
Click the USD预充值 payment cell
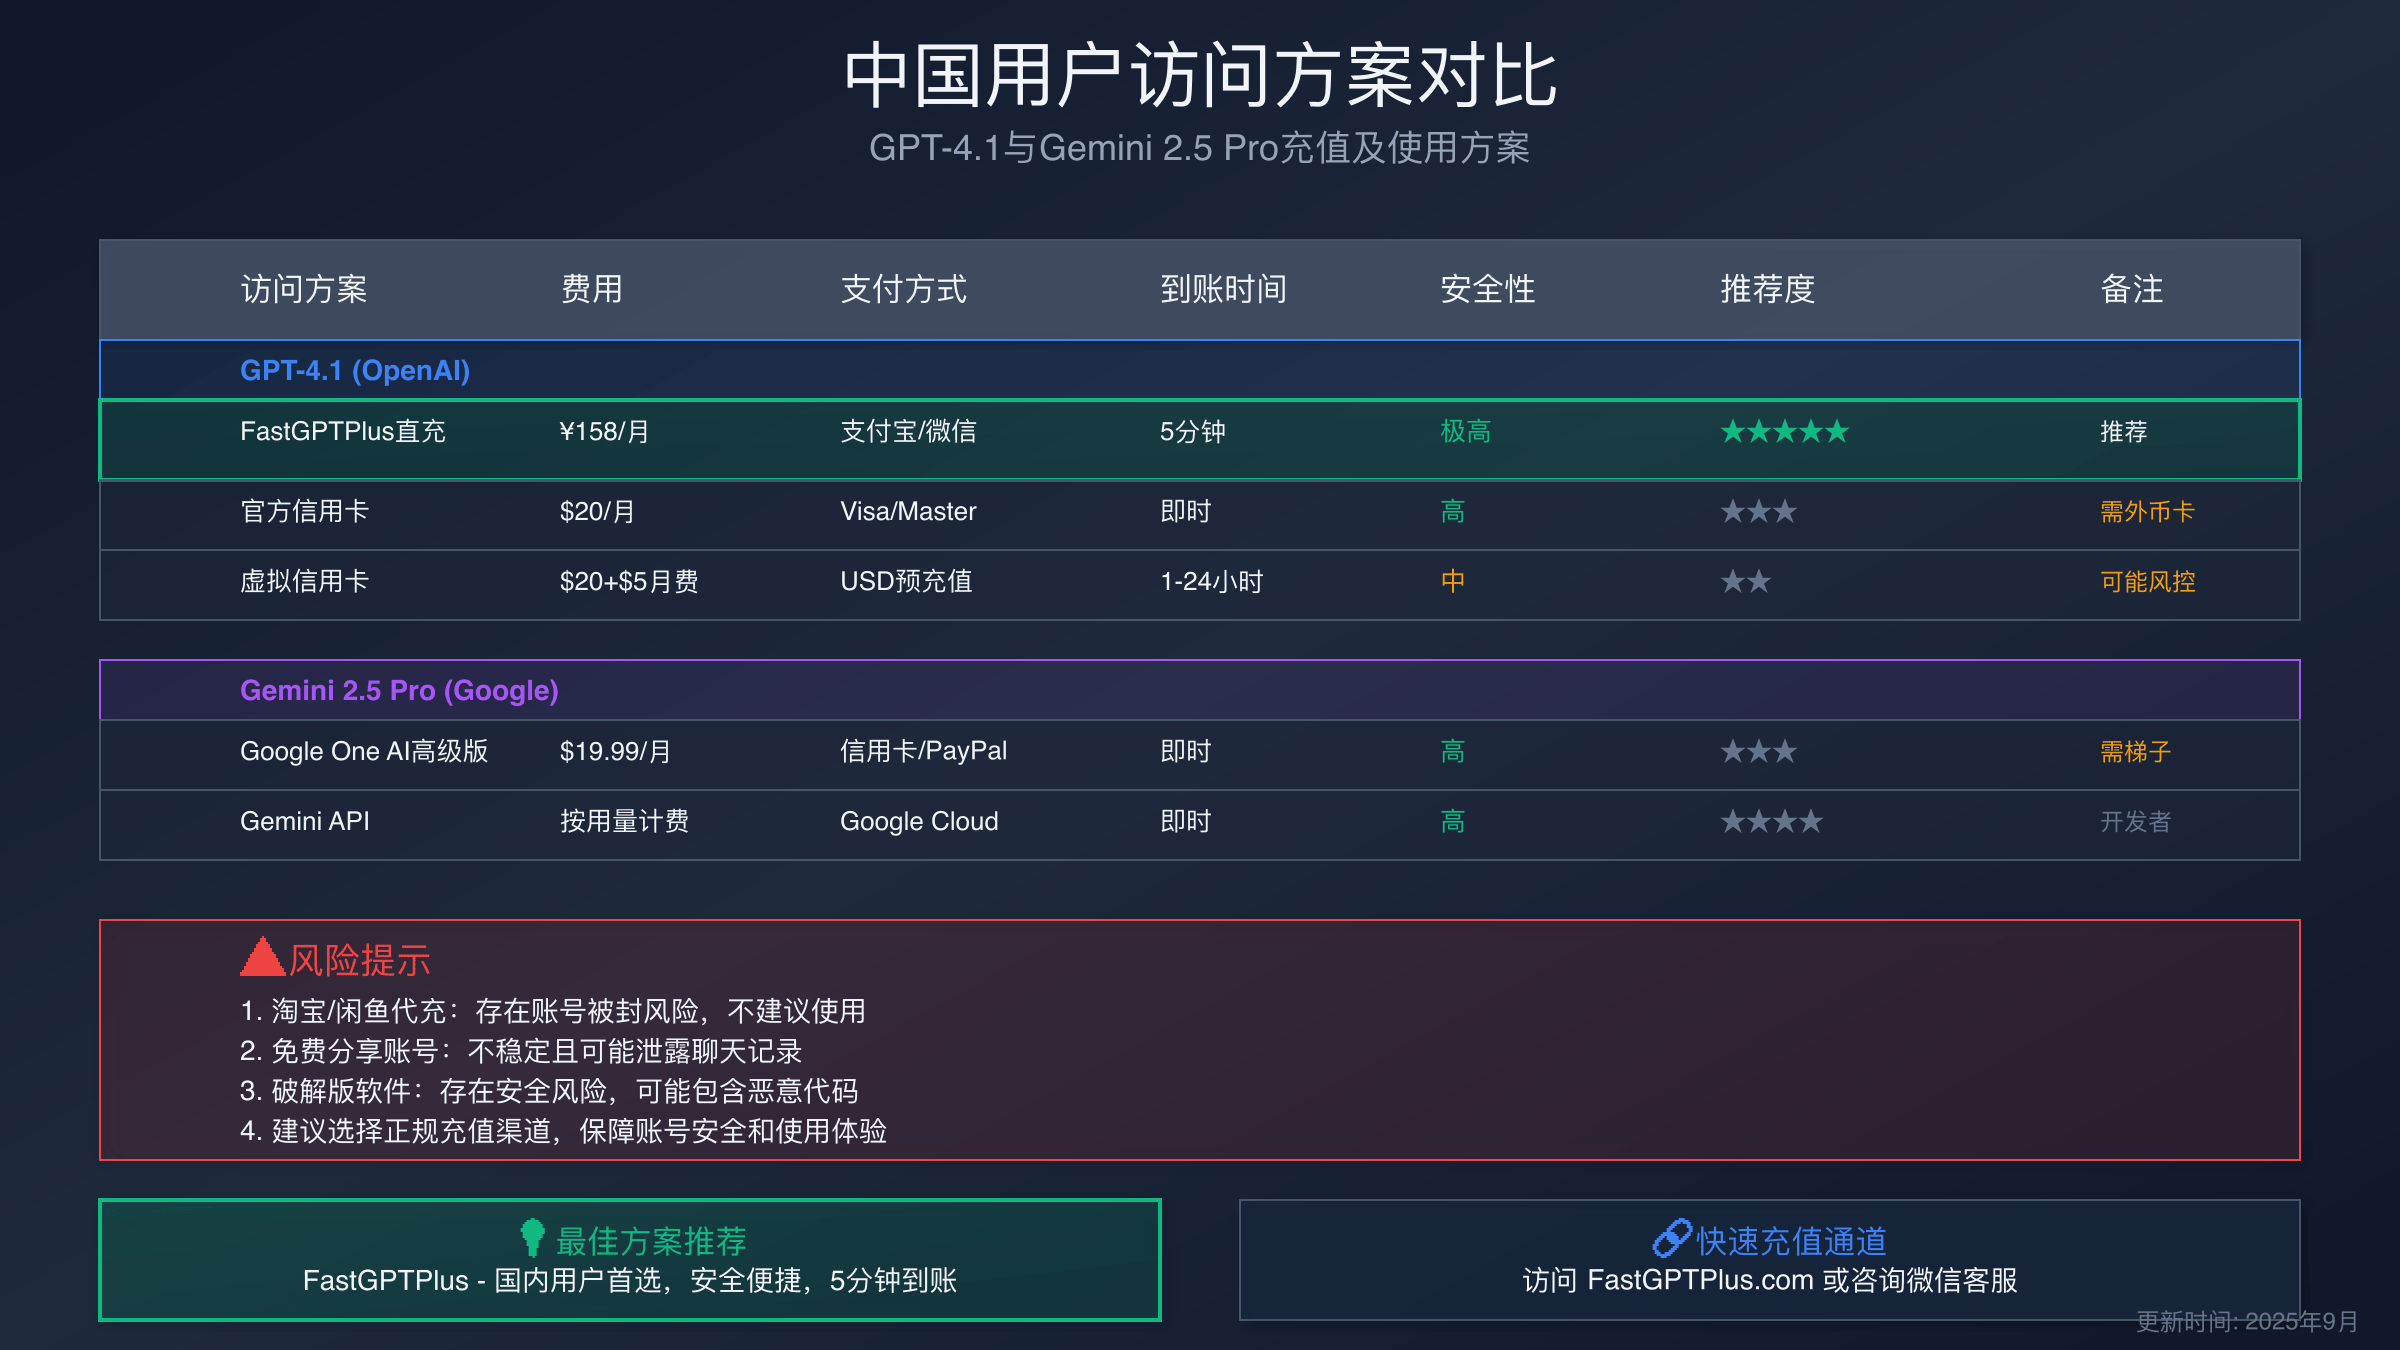pyautogui.click(x=906, y=582)
